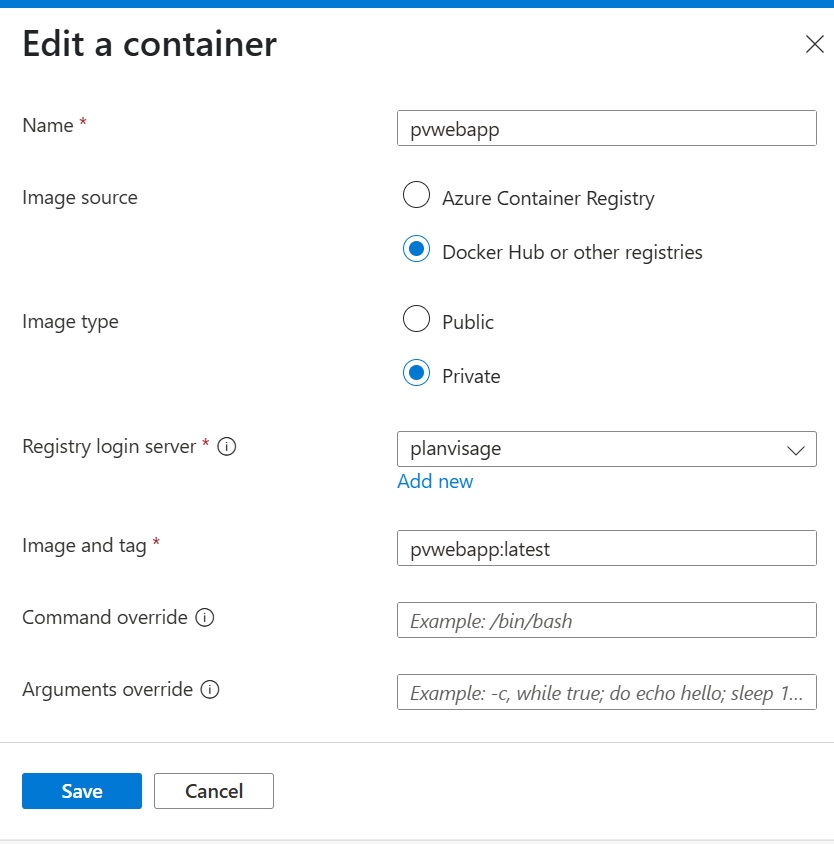Screen dimensions: 834x844
Task: Cancel the container edits
Action: tap(213, 790)
